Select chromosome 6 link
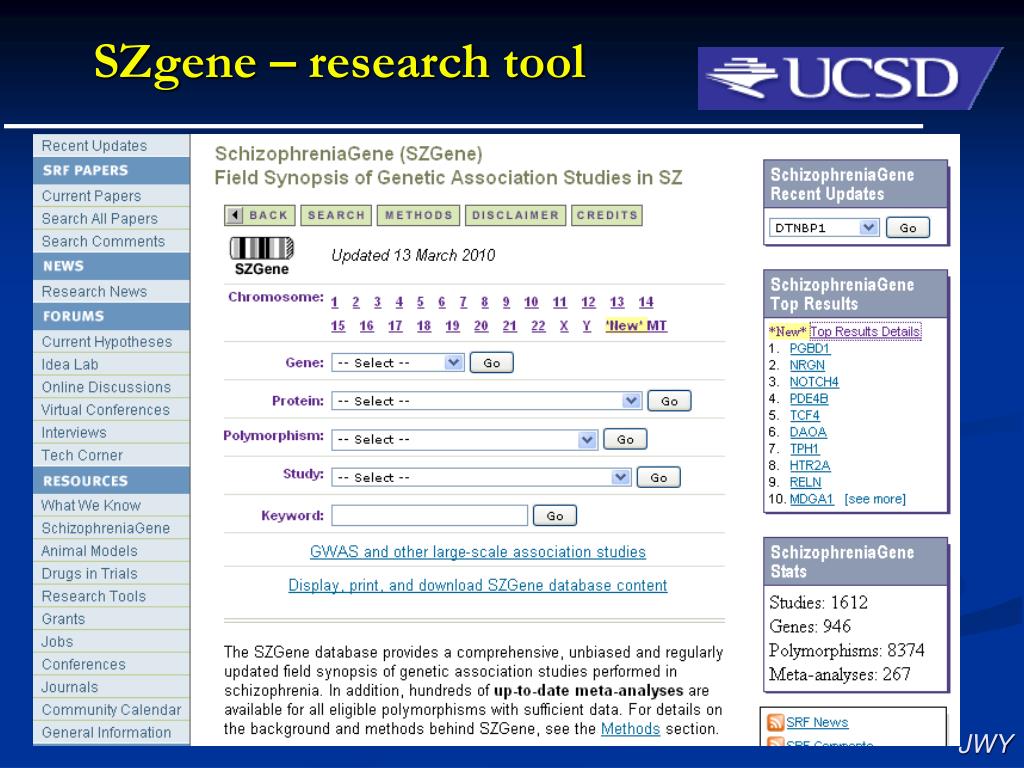This screenshot has height=768, width=1024. pos(441,302)
